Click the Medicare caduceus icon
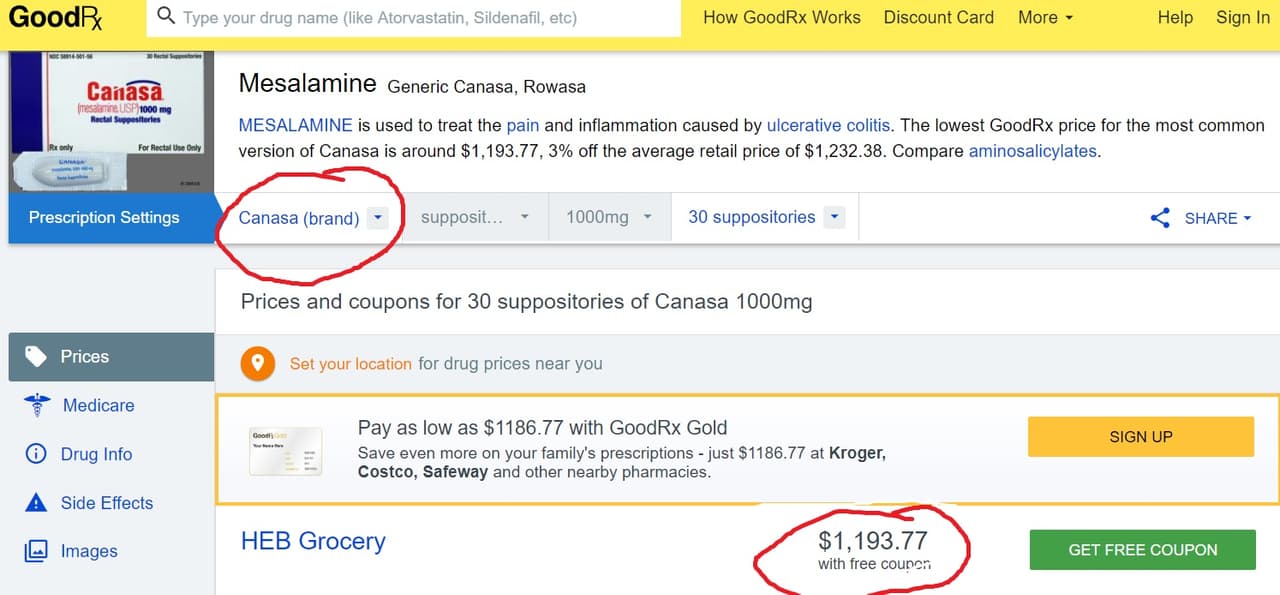This screenshot has width=1280, height=595. (36, 406)
